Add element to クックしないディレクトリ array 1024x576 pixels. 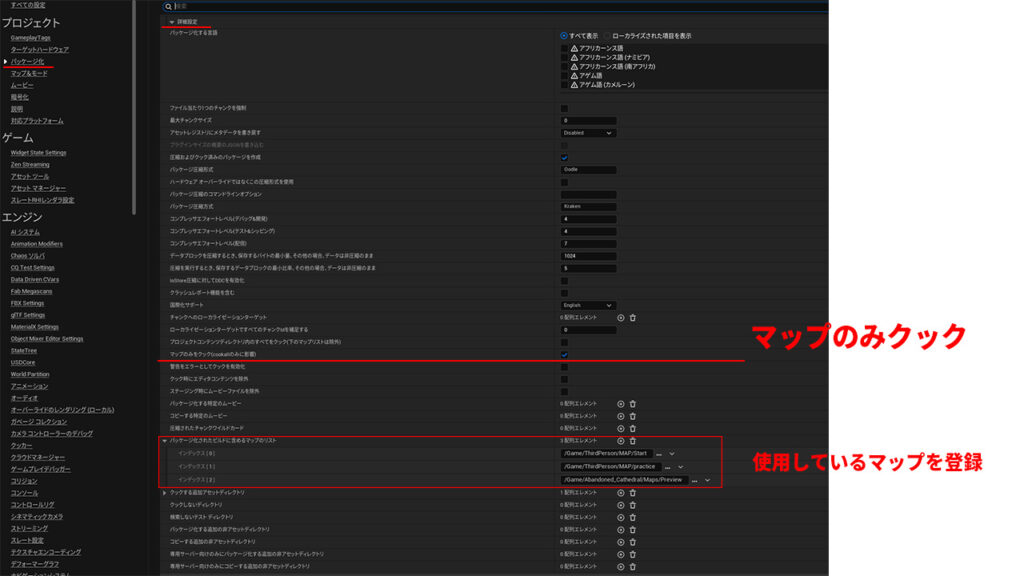pyautogui.click(x=620, y=505)
